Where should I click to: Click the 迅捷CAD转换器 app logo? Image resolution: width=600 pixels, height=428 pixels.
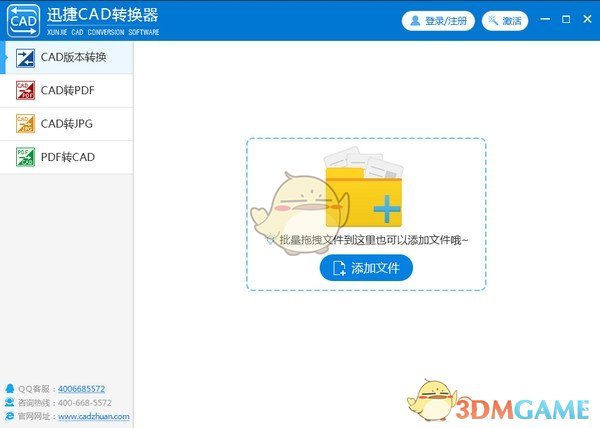pos(23,21)
